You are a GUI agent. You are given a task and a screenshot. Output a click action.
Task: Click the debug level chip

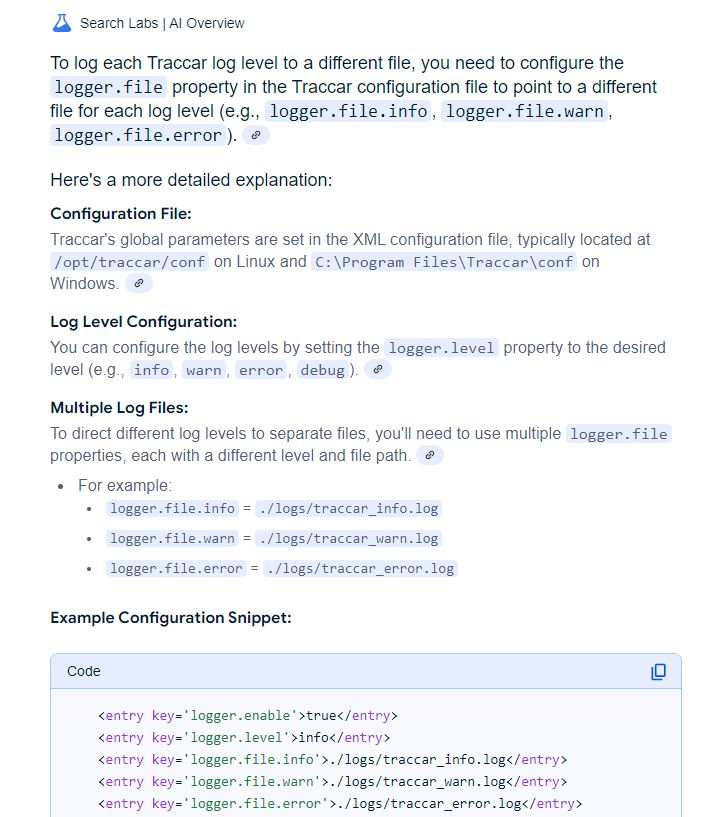322,370
